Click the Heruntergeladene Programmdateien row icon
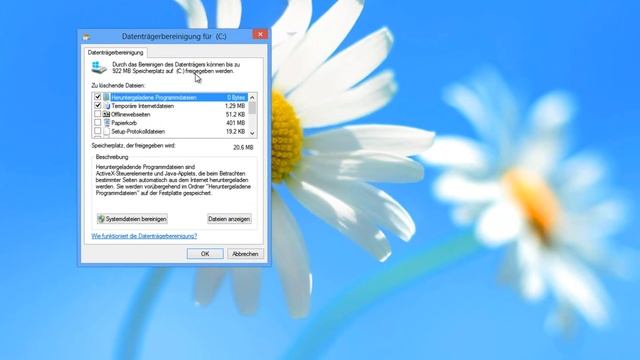 pyautogui.click(x=107, y=97)
